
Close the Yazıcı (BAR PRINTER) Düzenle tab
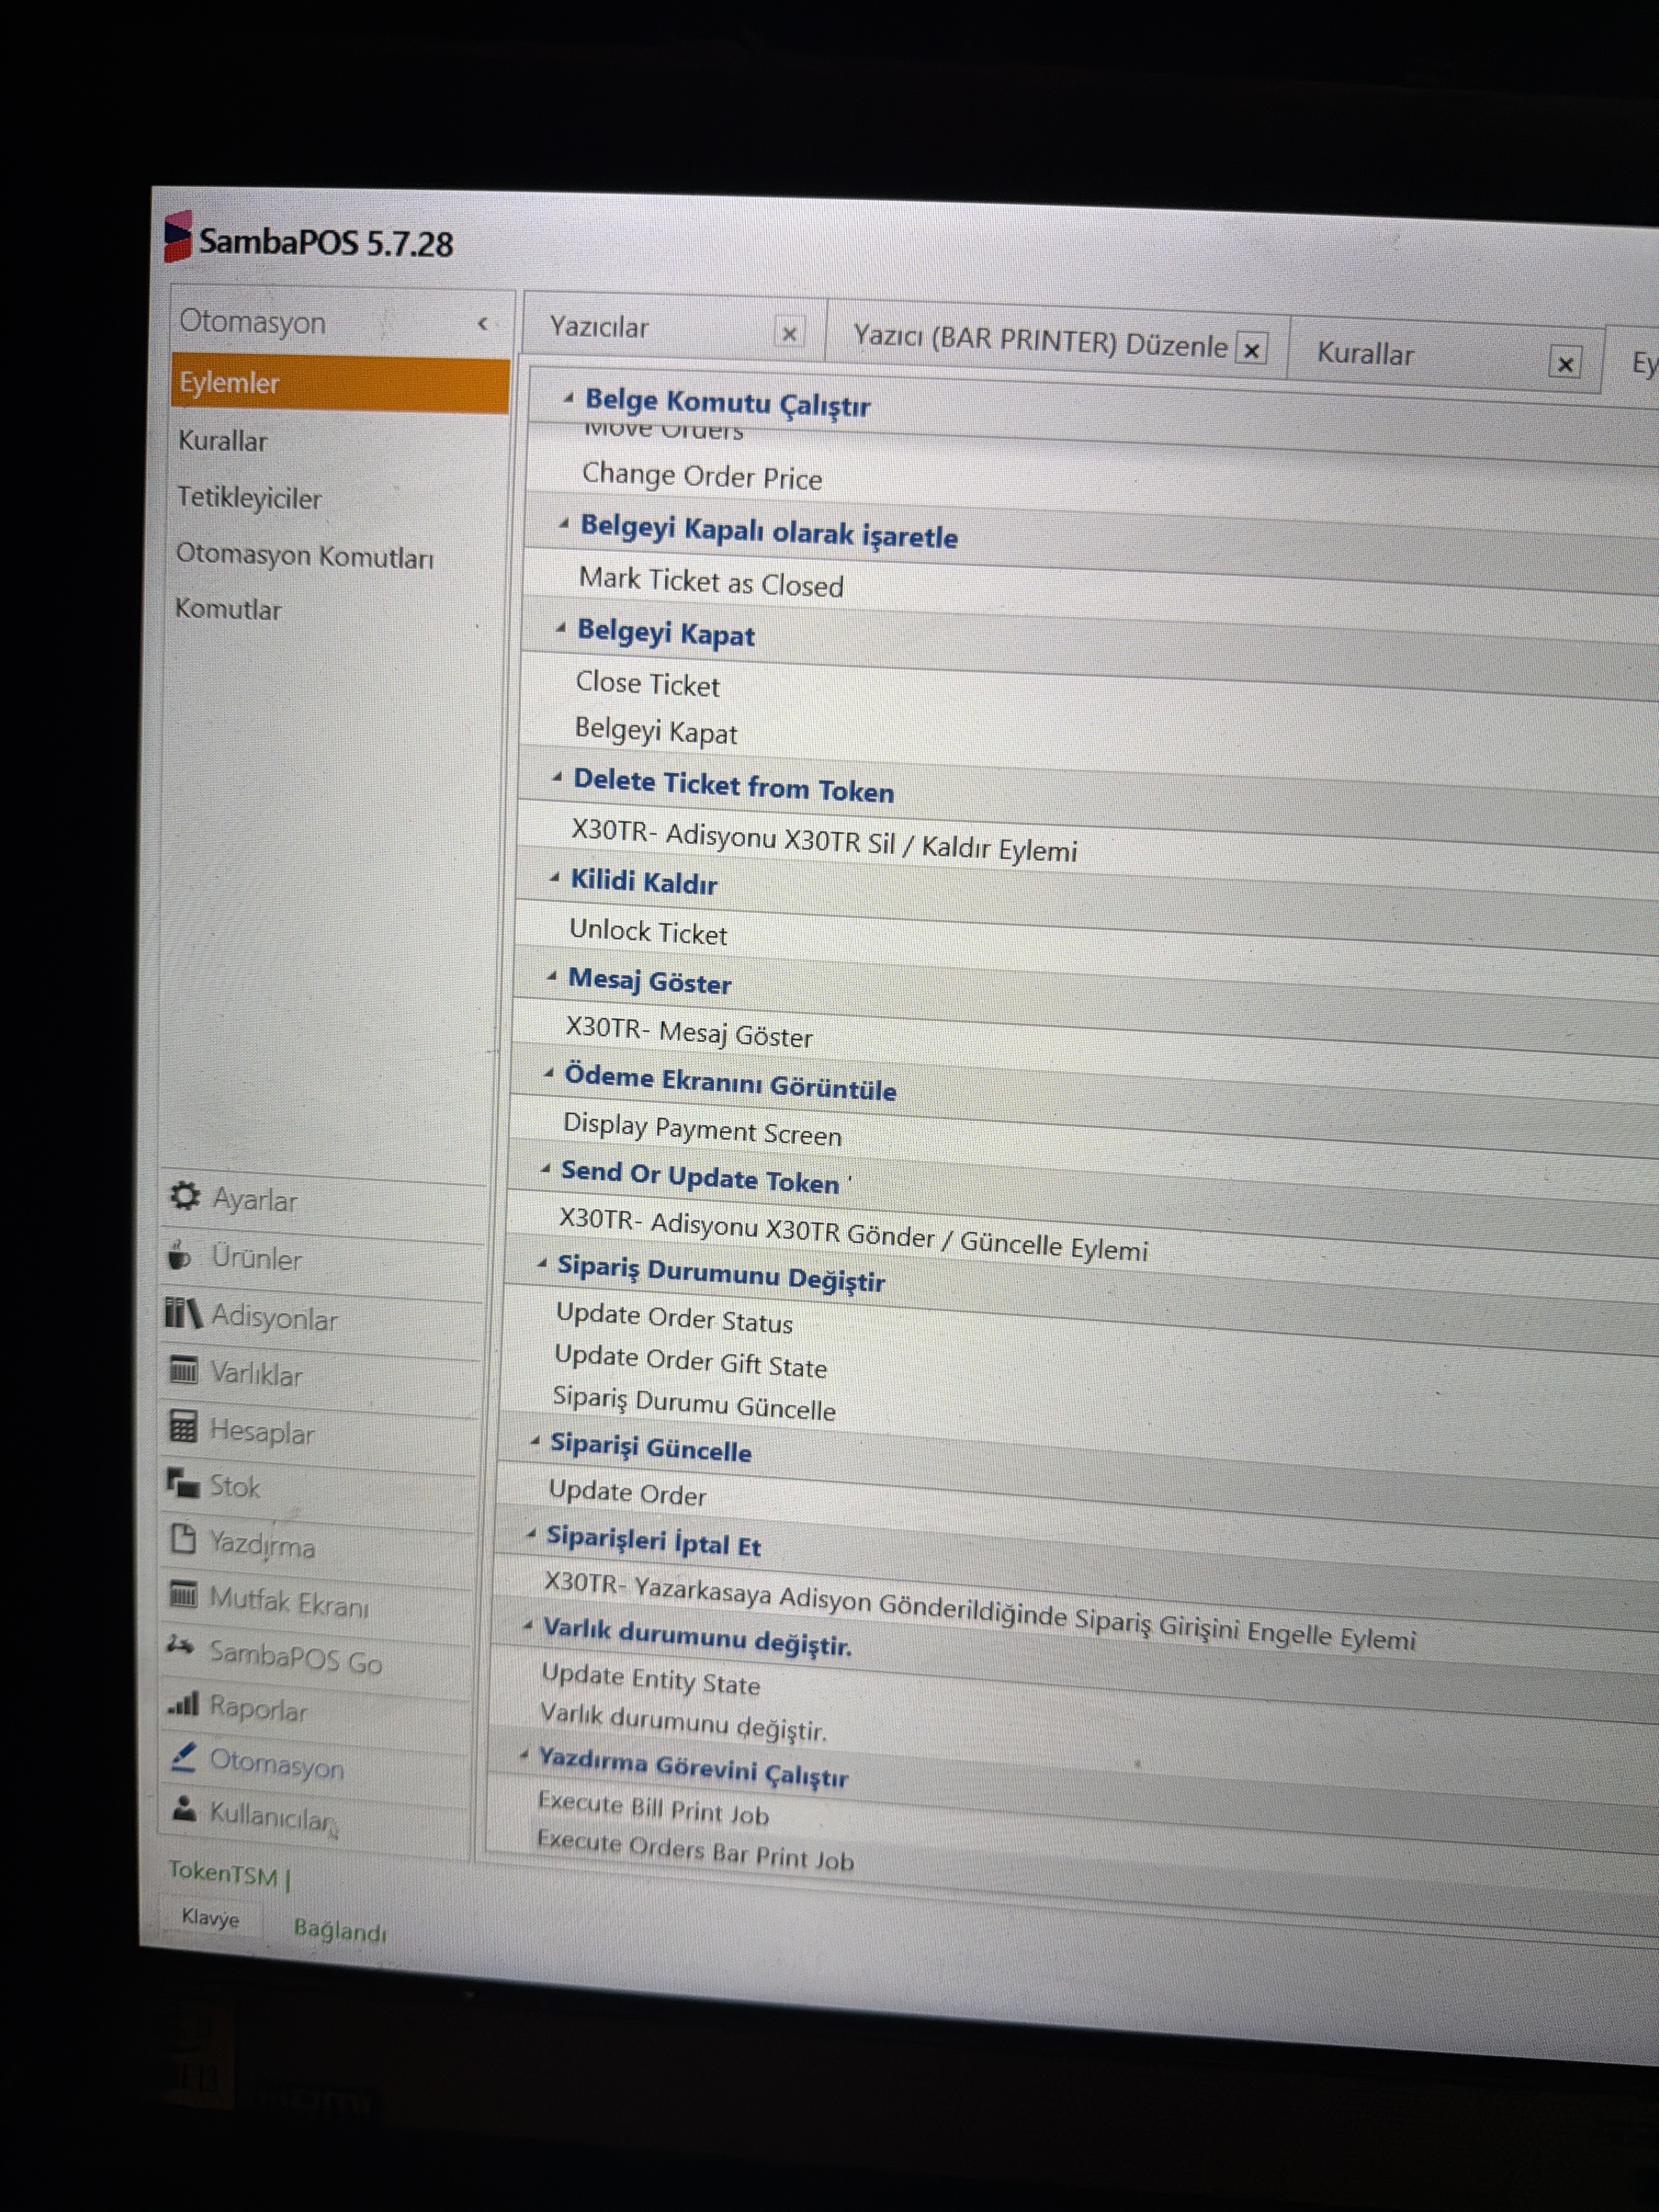point(1251,350)
